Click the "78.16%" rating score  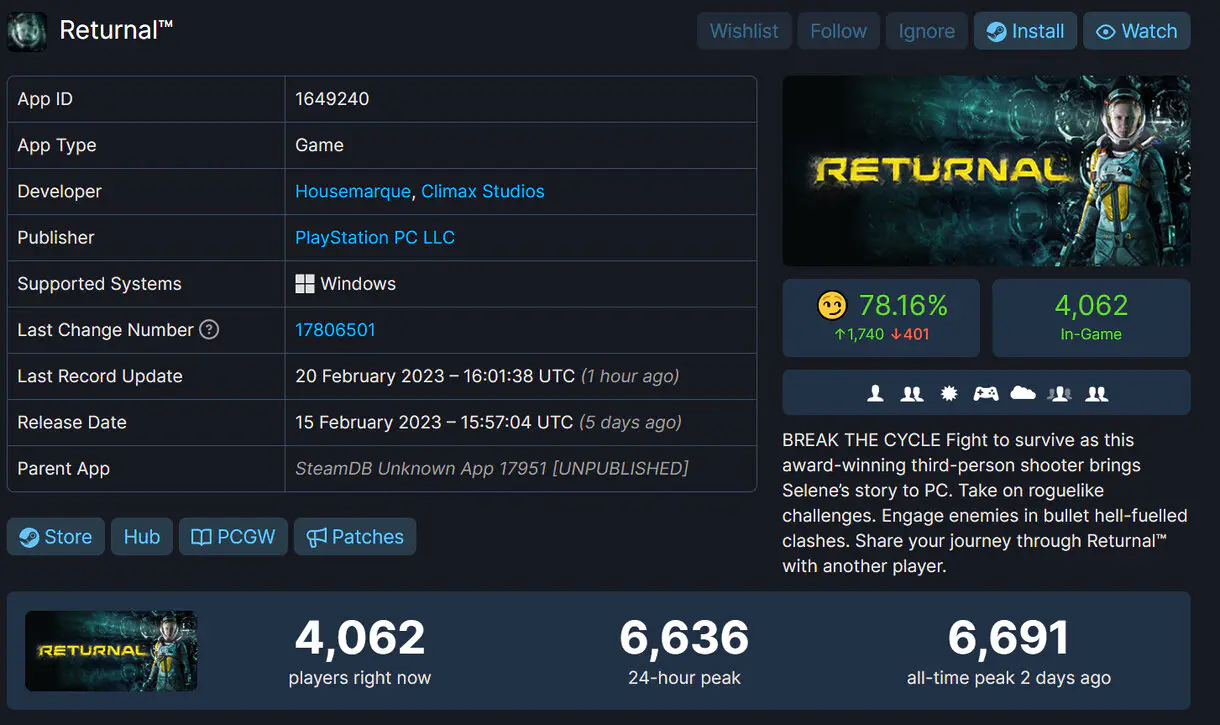point(903,305)
